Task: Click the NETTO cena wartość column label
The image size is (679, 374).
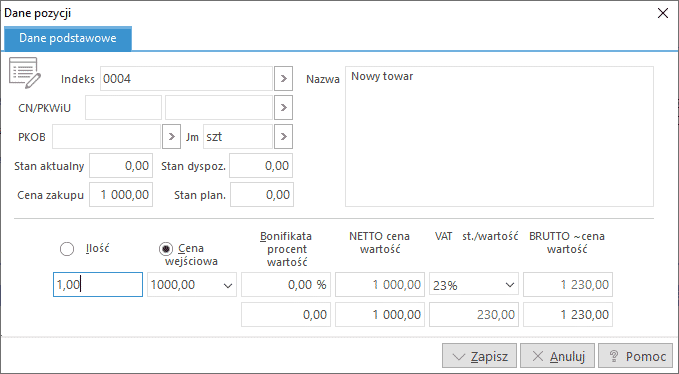Action: pyautogui.click(x=379, y=242)
